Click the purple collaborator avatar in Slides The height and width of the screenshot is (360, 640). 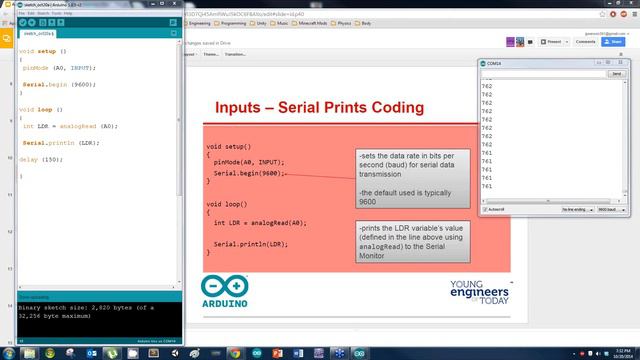click(510, 42)
